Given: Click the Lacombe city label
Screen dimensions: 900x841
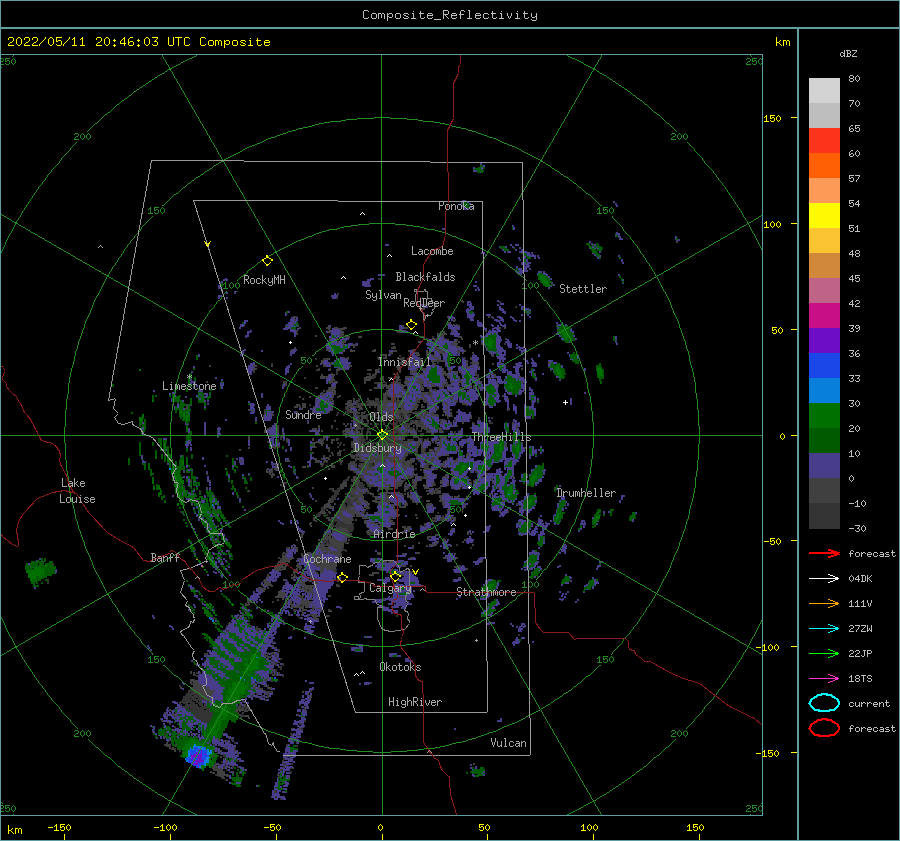Looking at the screenshot, I should 432,251.
